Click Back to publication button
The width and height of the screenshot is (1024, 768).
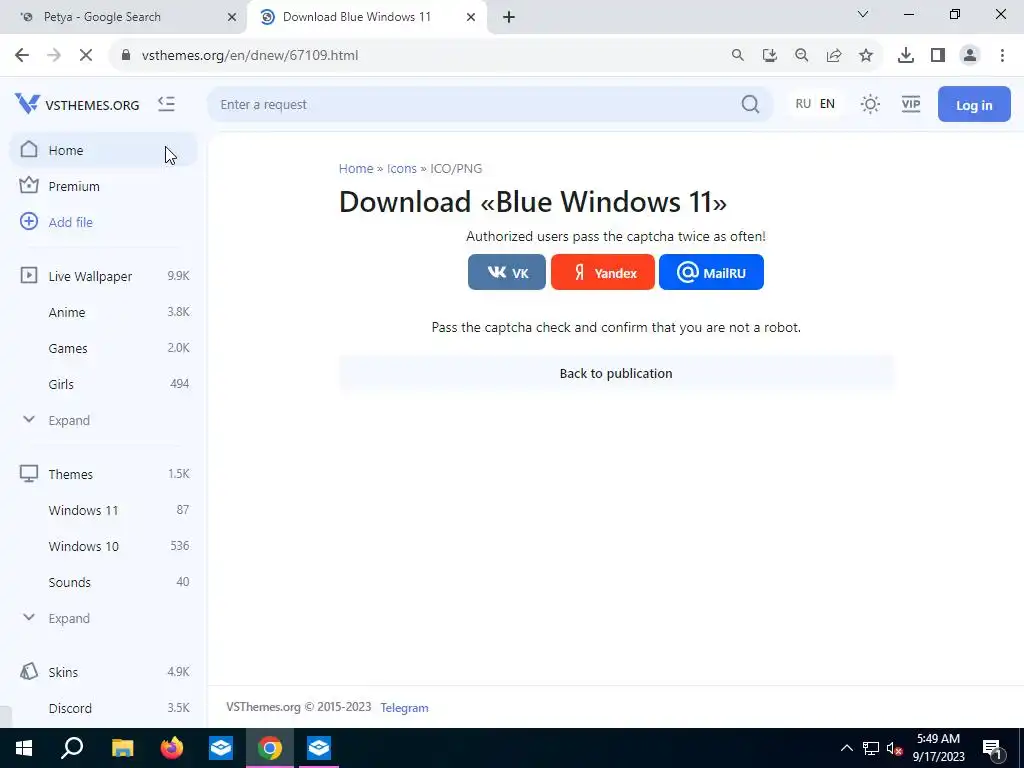pyautogui.click(x=616, y=374)
